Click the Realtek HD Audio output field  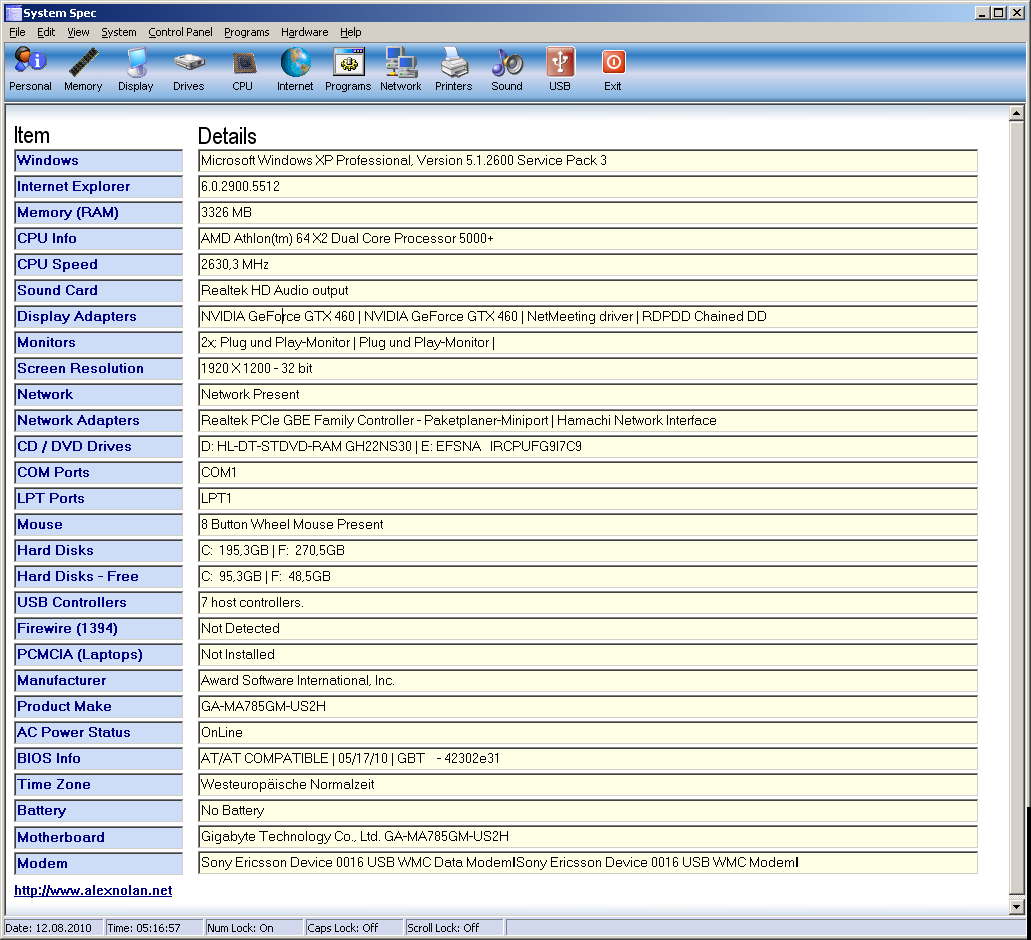[x=588, y=291]
